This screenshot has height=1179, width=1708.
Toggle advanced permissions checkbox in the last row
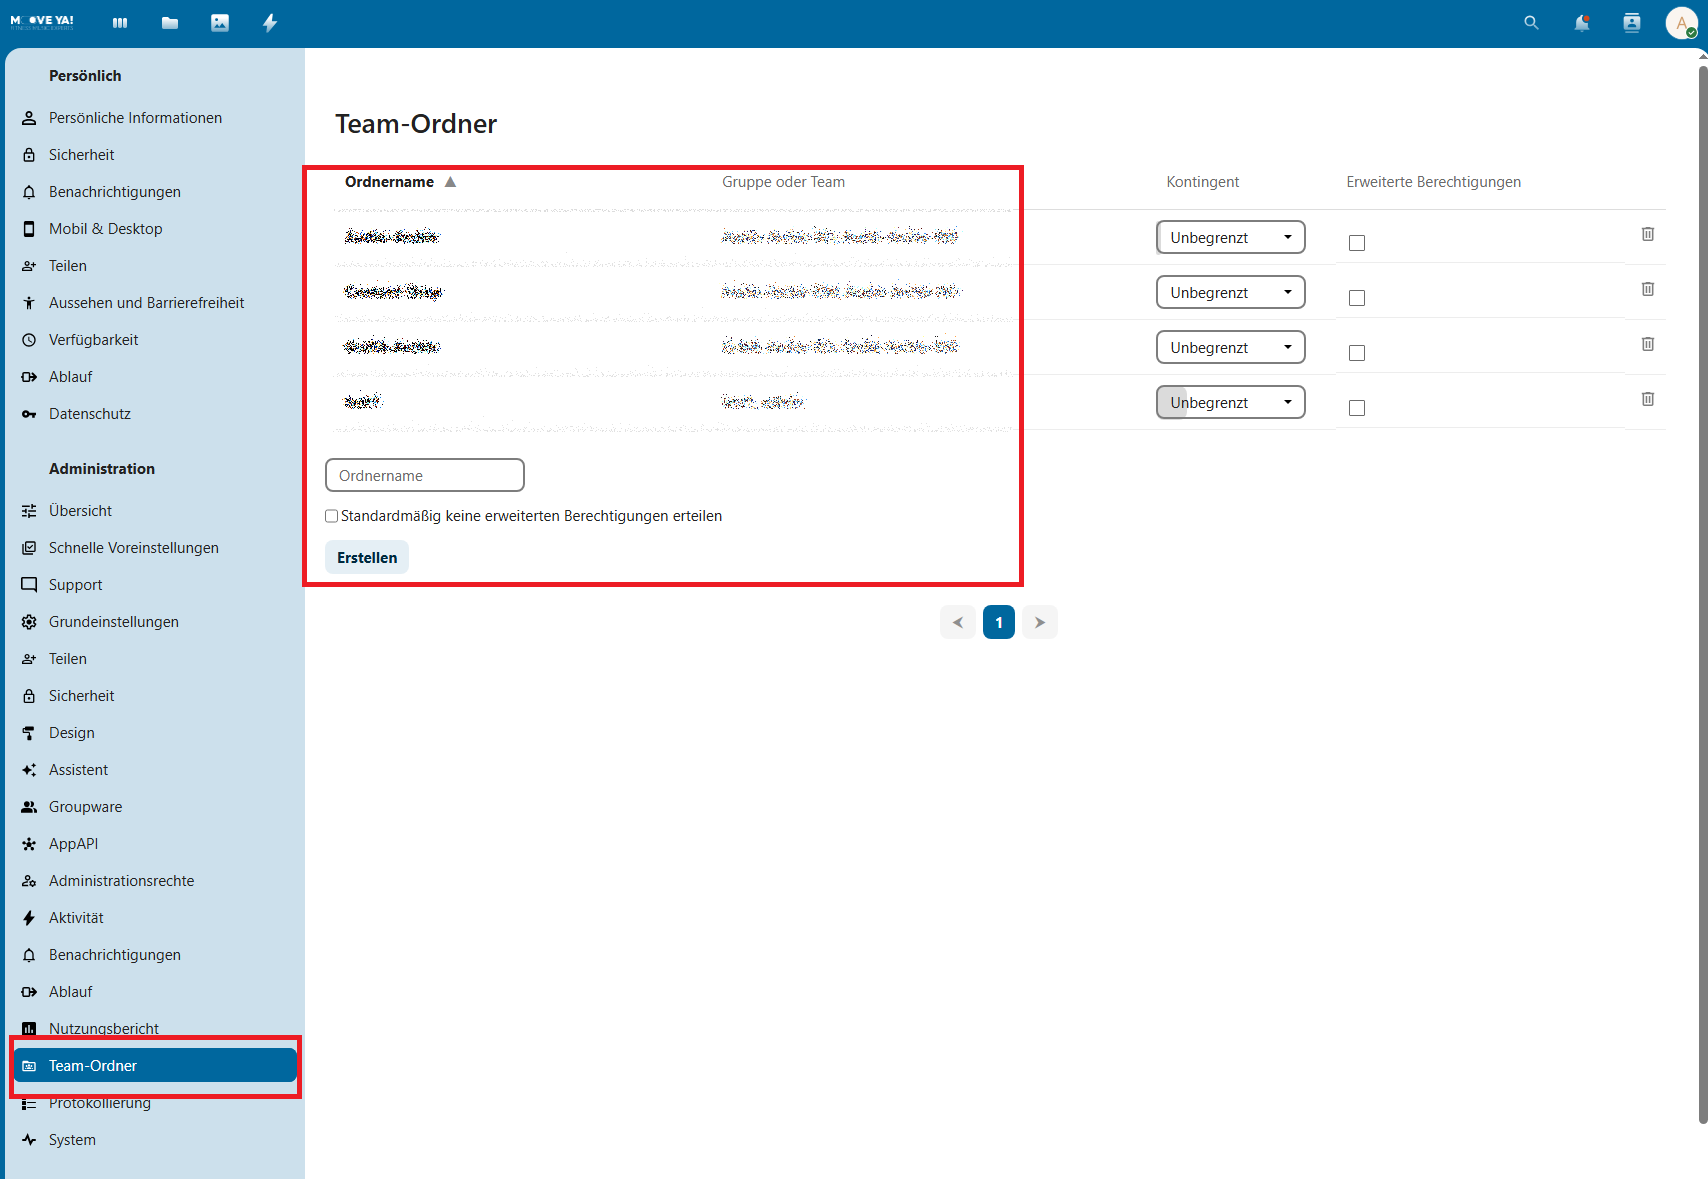(1357, 408)
